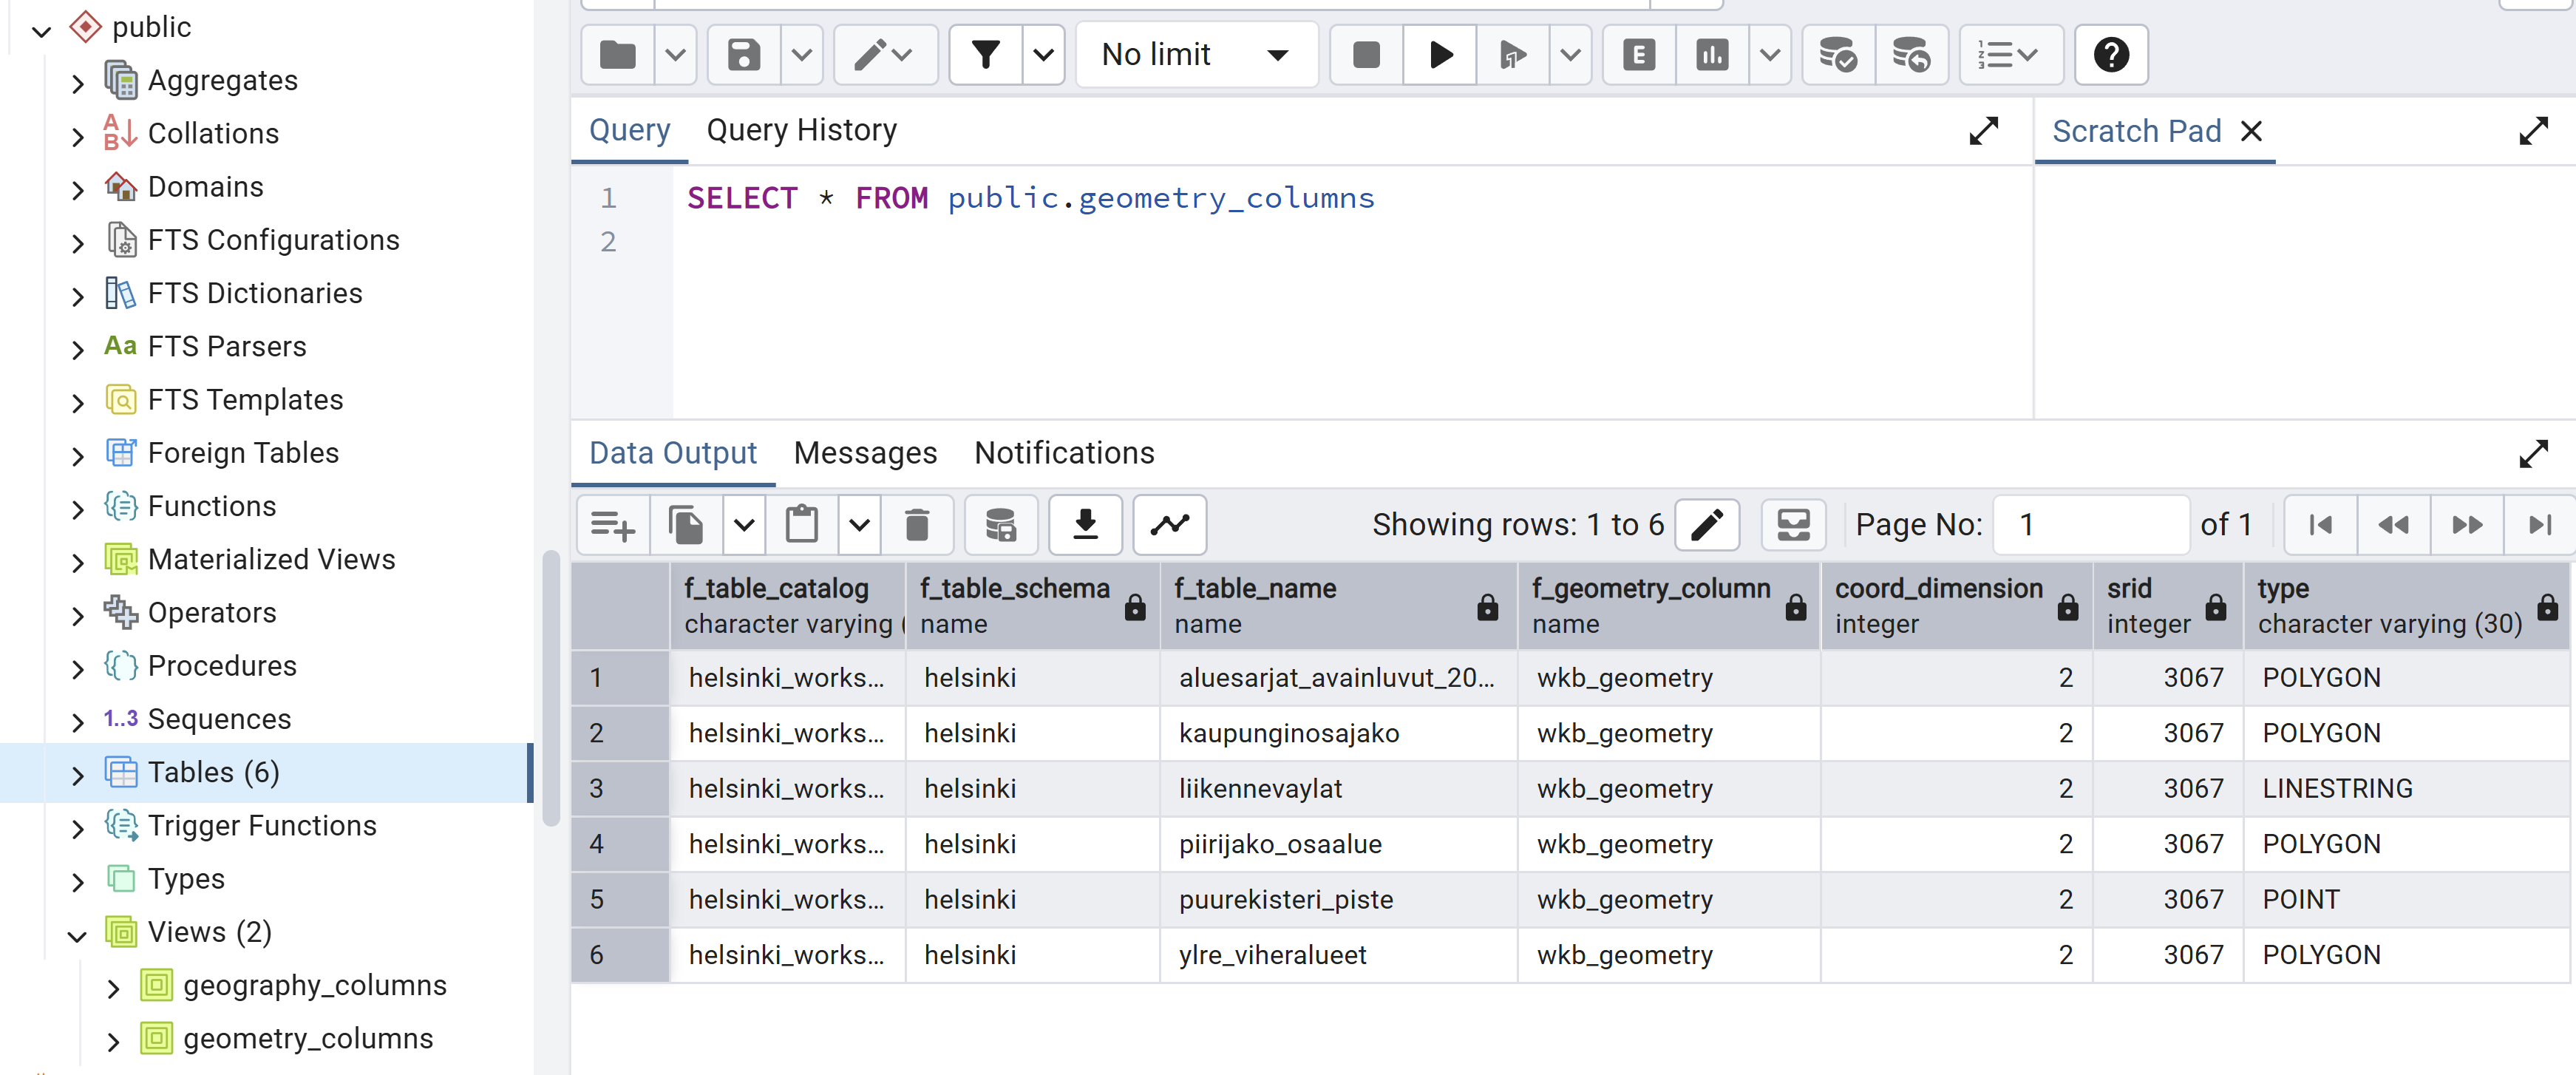Click the Help question mark button
The image size is (2576, 1075).
pyautogui.click(x=2111, y=55)
